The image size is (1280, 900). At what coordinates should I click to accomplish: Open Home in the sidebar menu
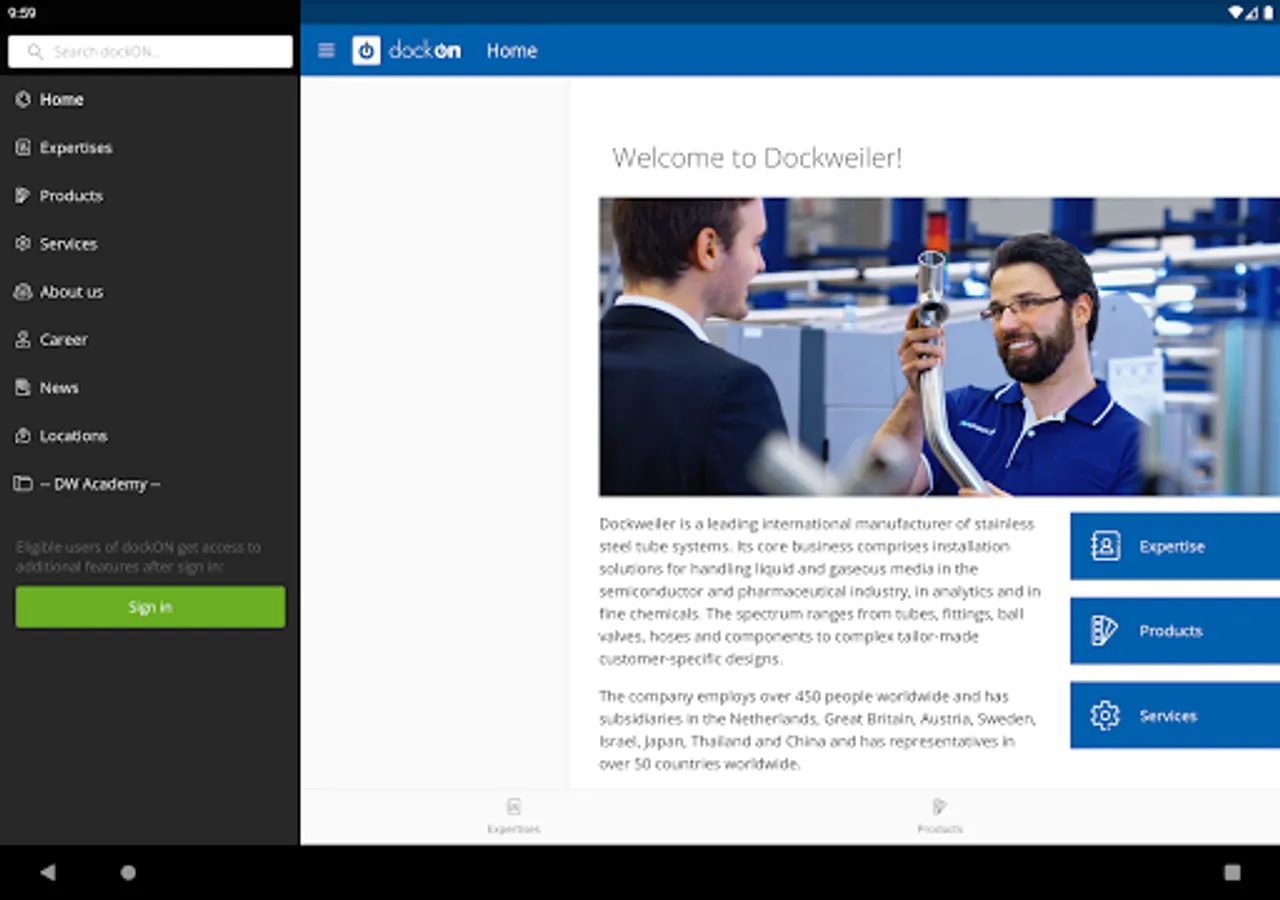150,99
